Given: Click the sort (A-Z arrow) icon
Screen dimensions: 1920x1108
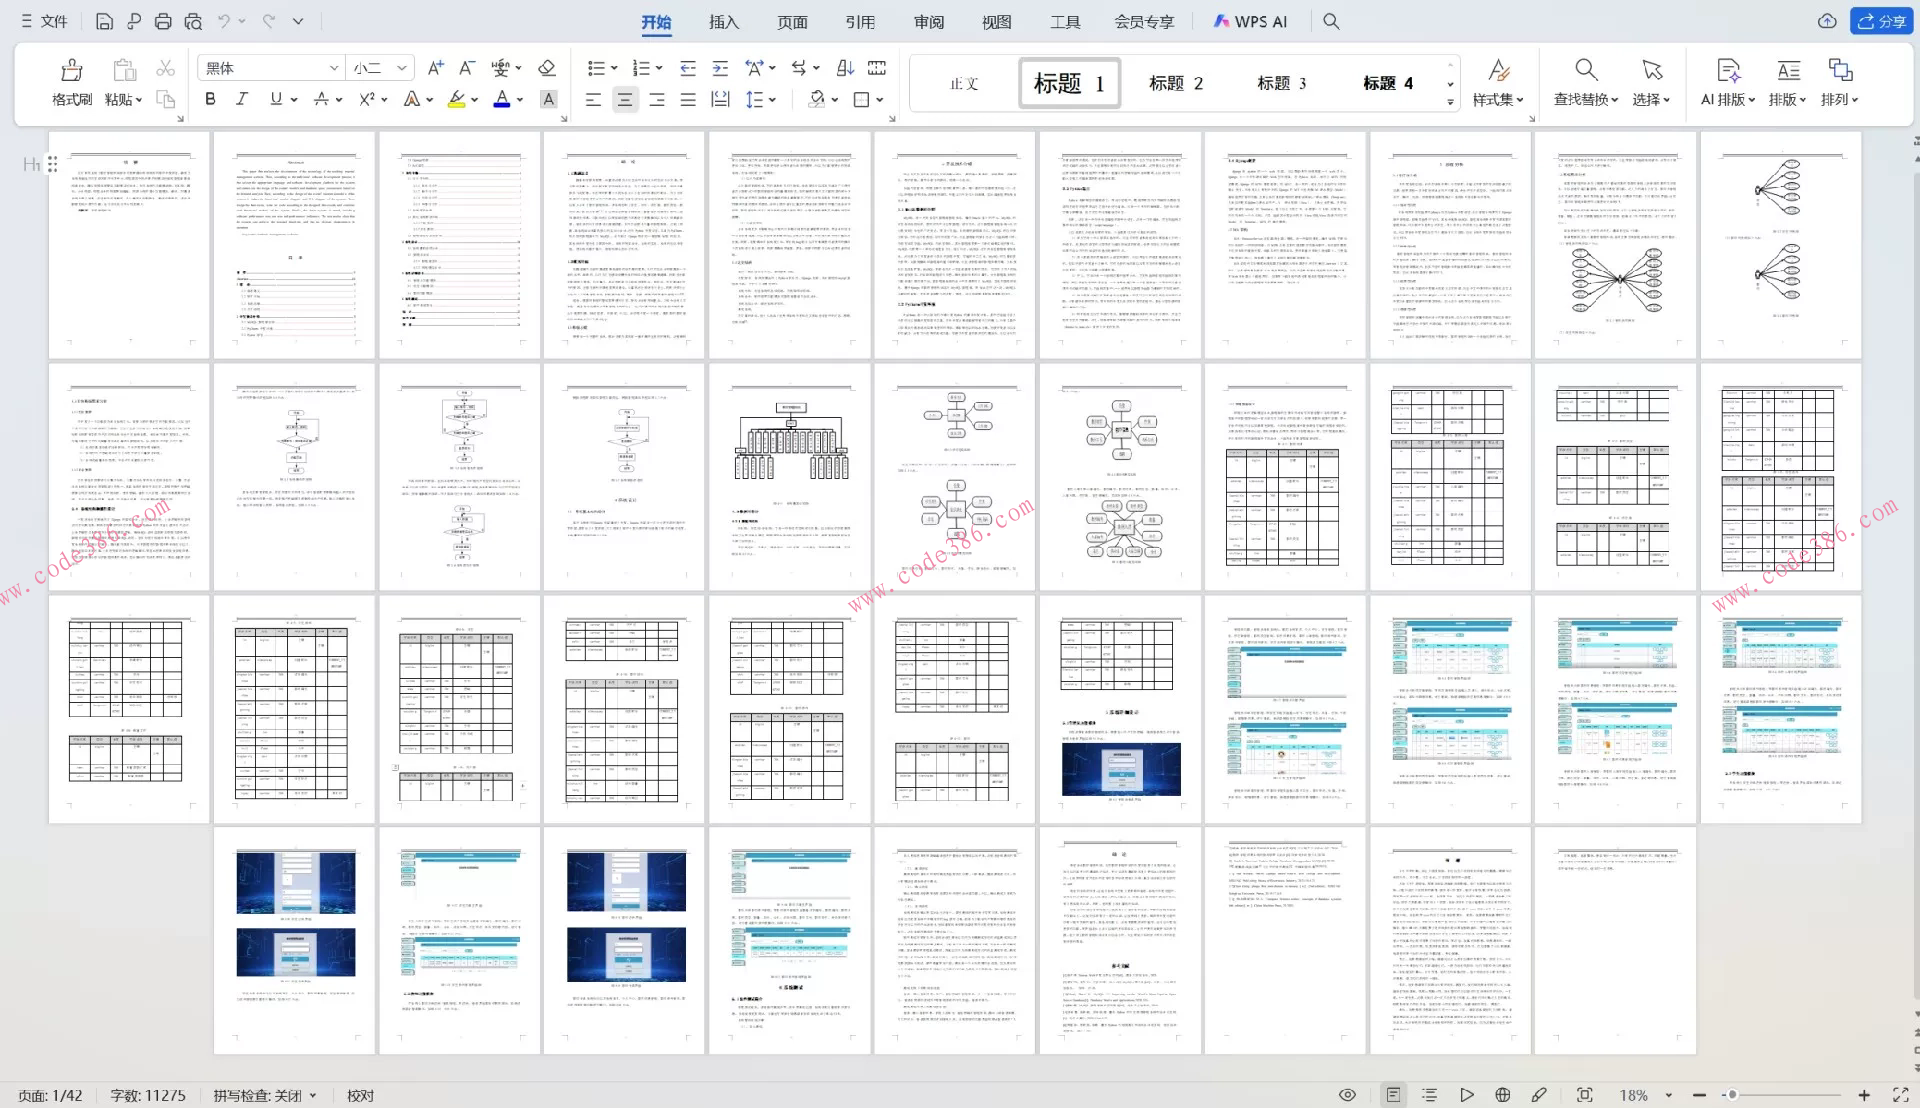Looking at the screenshot, I should [845, 68].
